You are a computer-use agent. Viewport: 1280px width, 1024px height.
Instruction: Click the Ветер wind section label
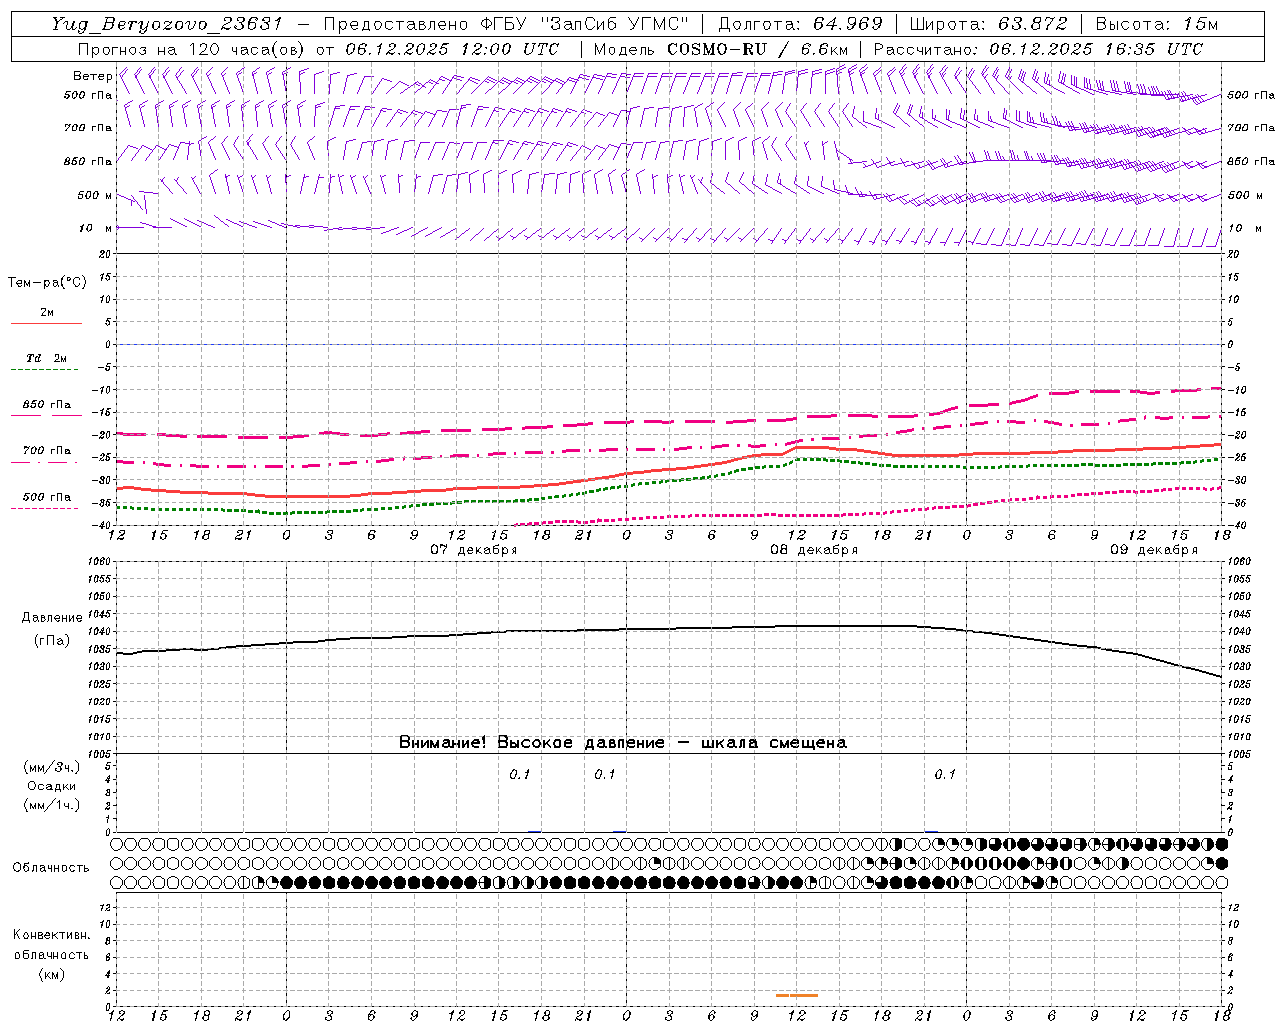point(92,76)
